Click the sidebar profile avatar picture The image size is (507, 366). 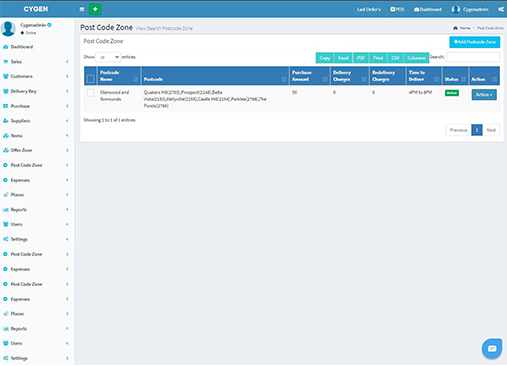click(8, 28)
